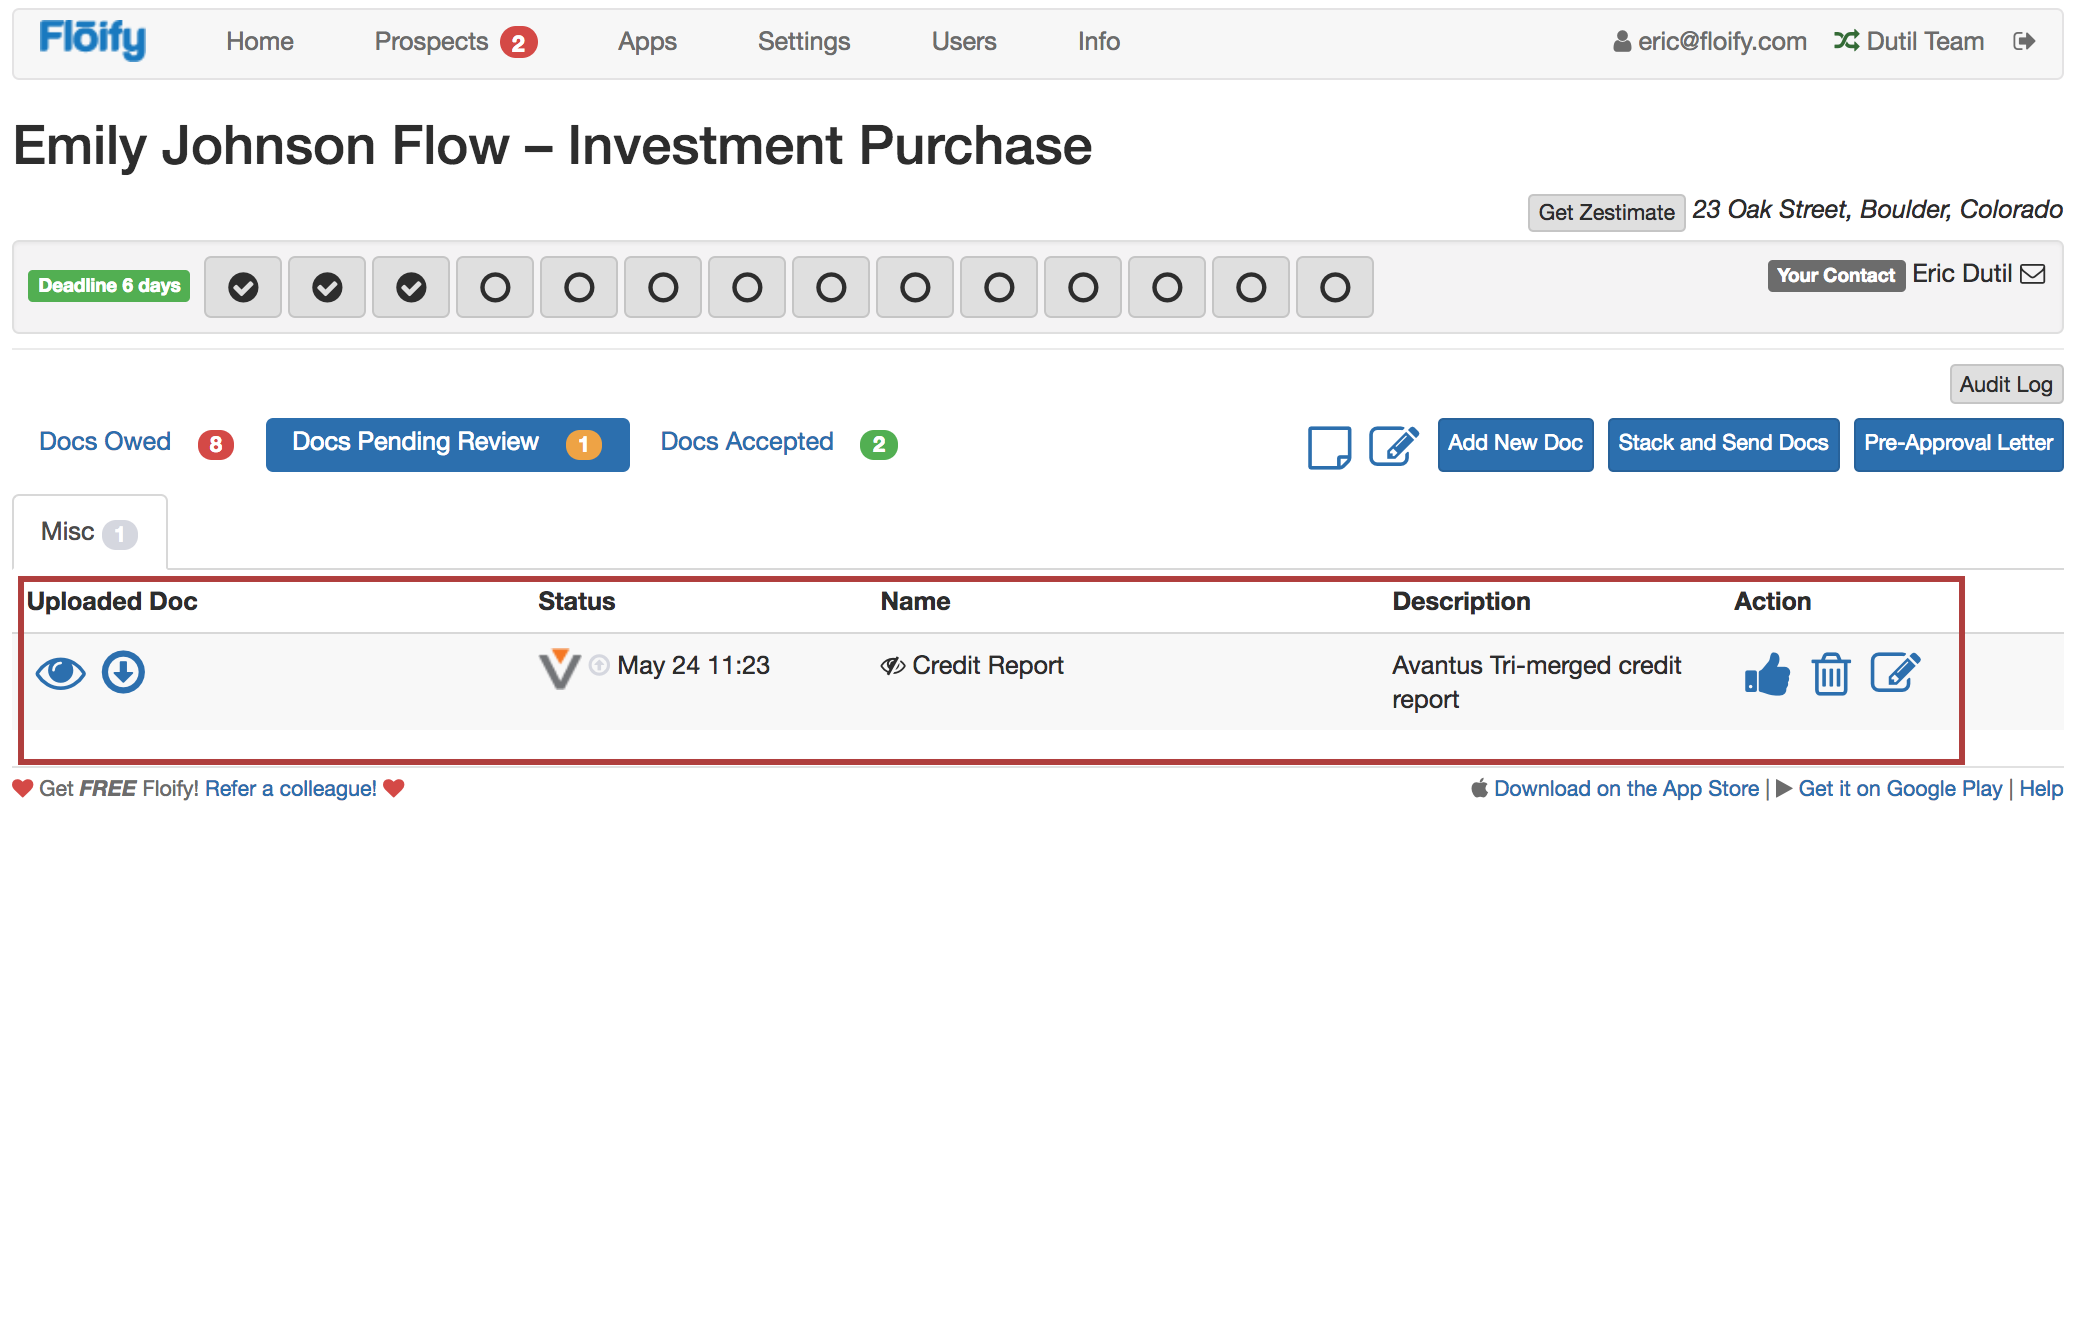Screen dimensions: 2076x1320
Task: Toggle the third checked milestone circle
Action: (x=411, y=288)
